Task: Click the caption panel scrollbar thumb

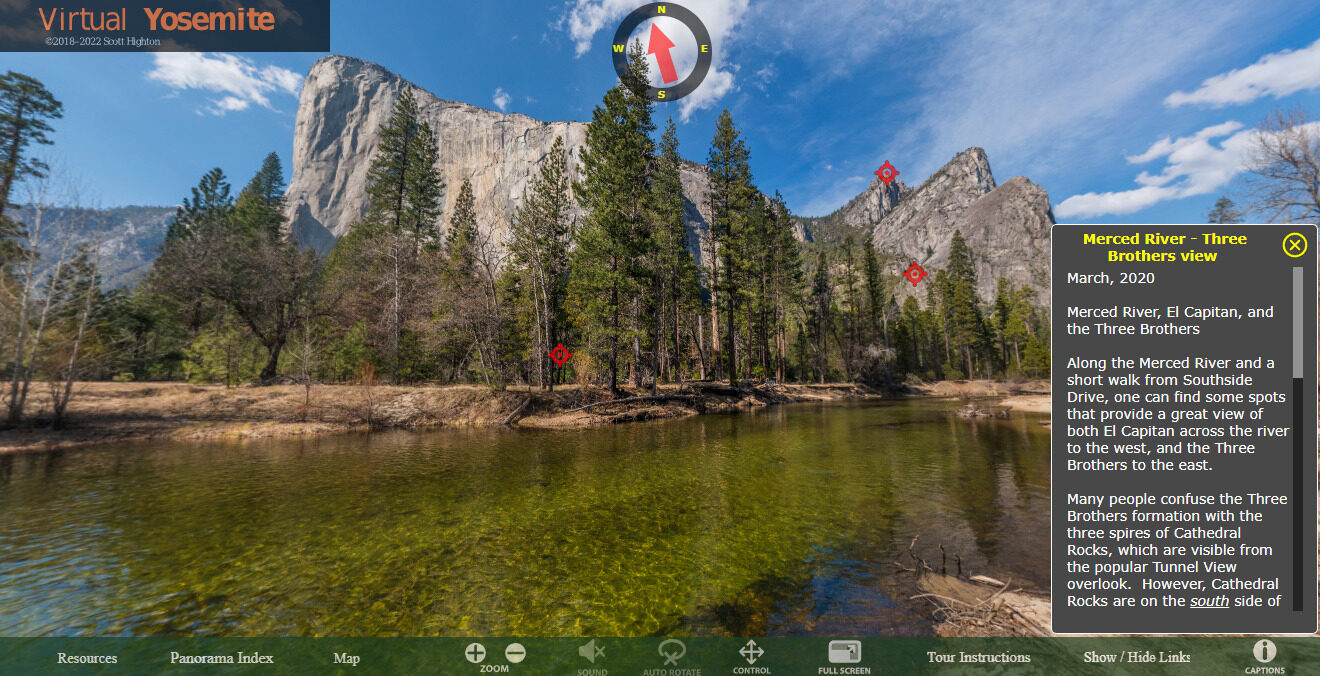Action: click(x=1298, y=322)
